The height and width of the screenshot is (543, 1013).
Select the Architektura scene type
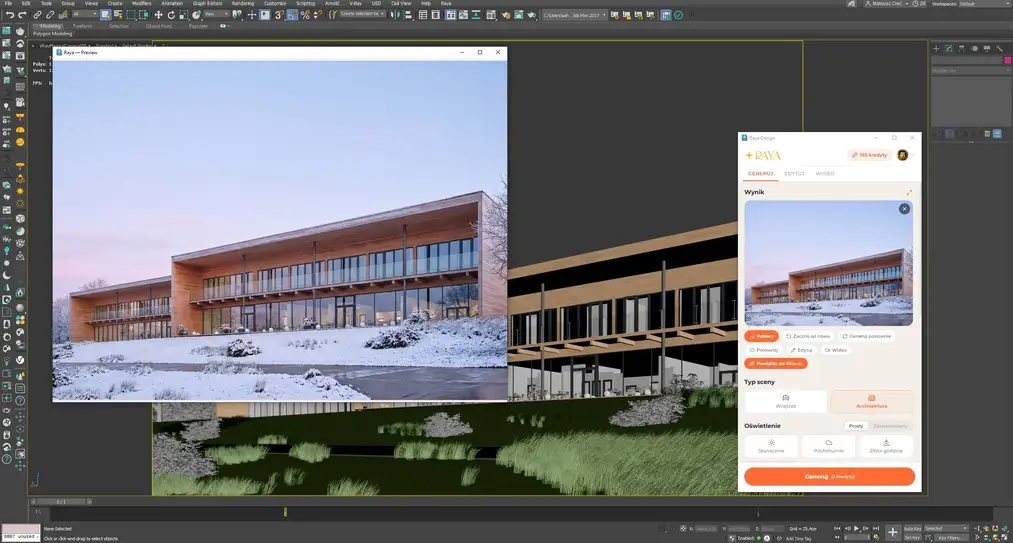[872, 401]
